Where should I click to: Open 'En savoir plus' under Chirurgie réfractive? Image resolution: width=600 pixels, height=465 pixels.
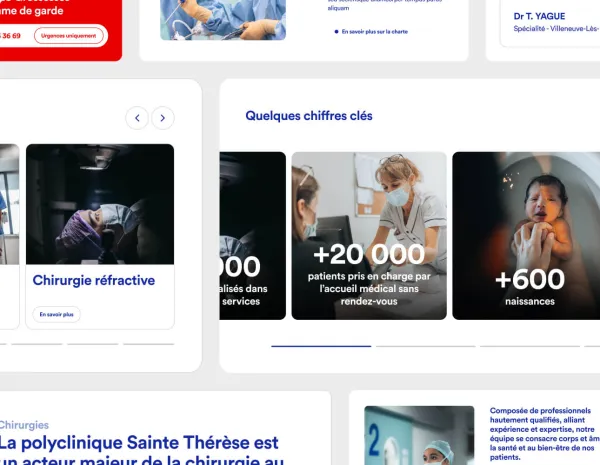56,314
